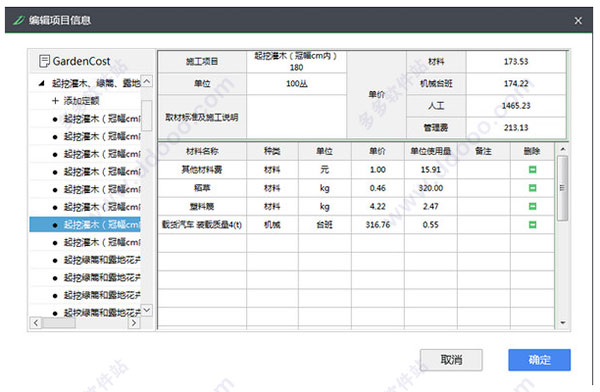This screenshot has width=600, height=392.
Task: Select first 起挖绿篱和露地花卉 tree item
Action: click(x=85, y=260)
